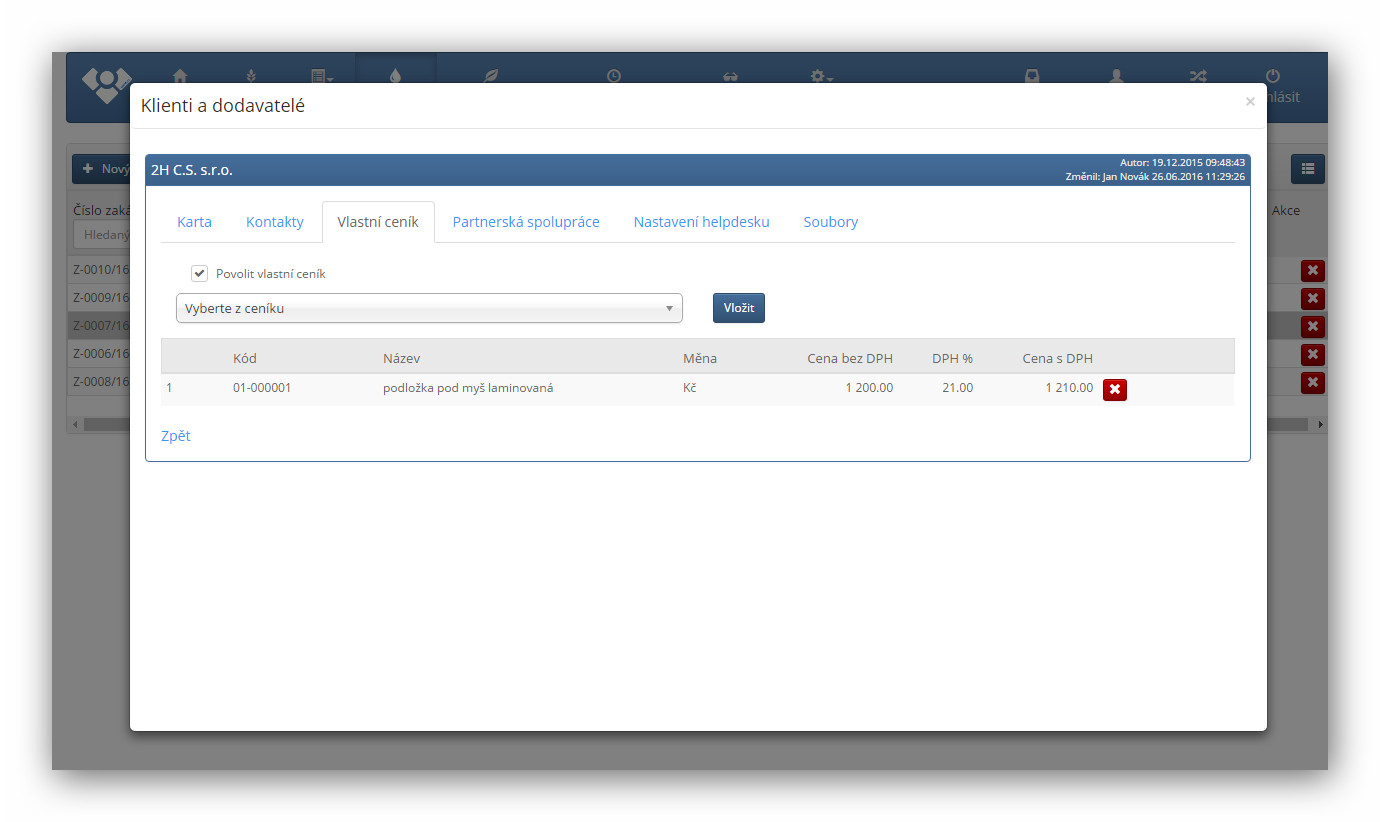This screenshot has width=1380, height=822.
Task: Click the shuffle arrows icon in navbar
Action: point(1197,75)
